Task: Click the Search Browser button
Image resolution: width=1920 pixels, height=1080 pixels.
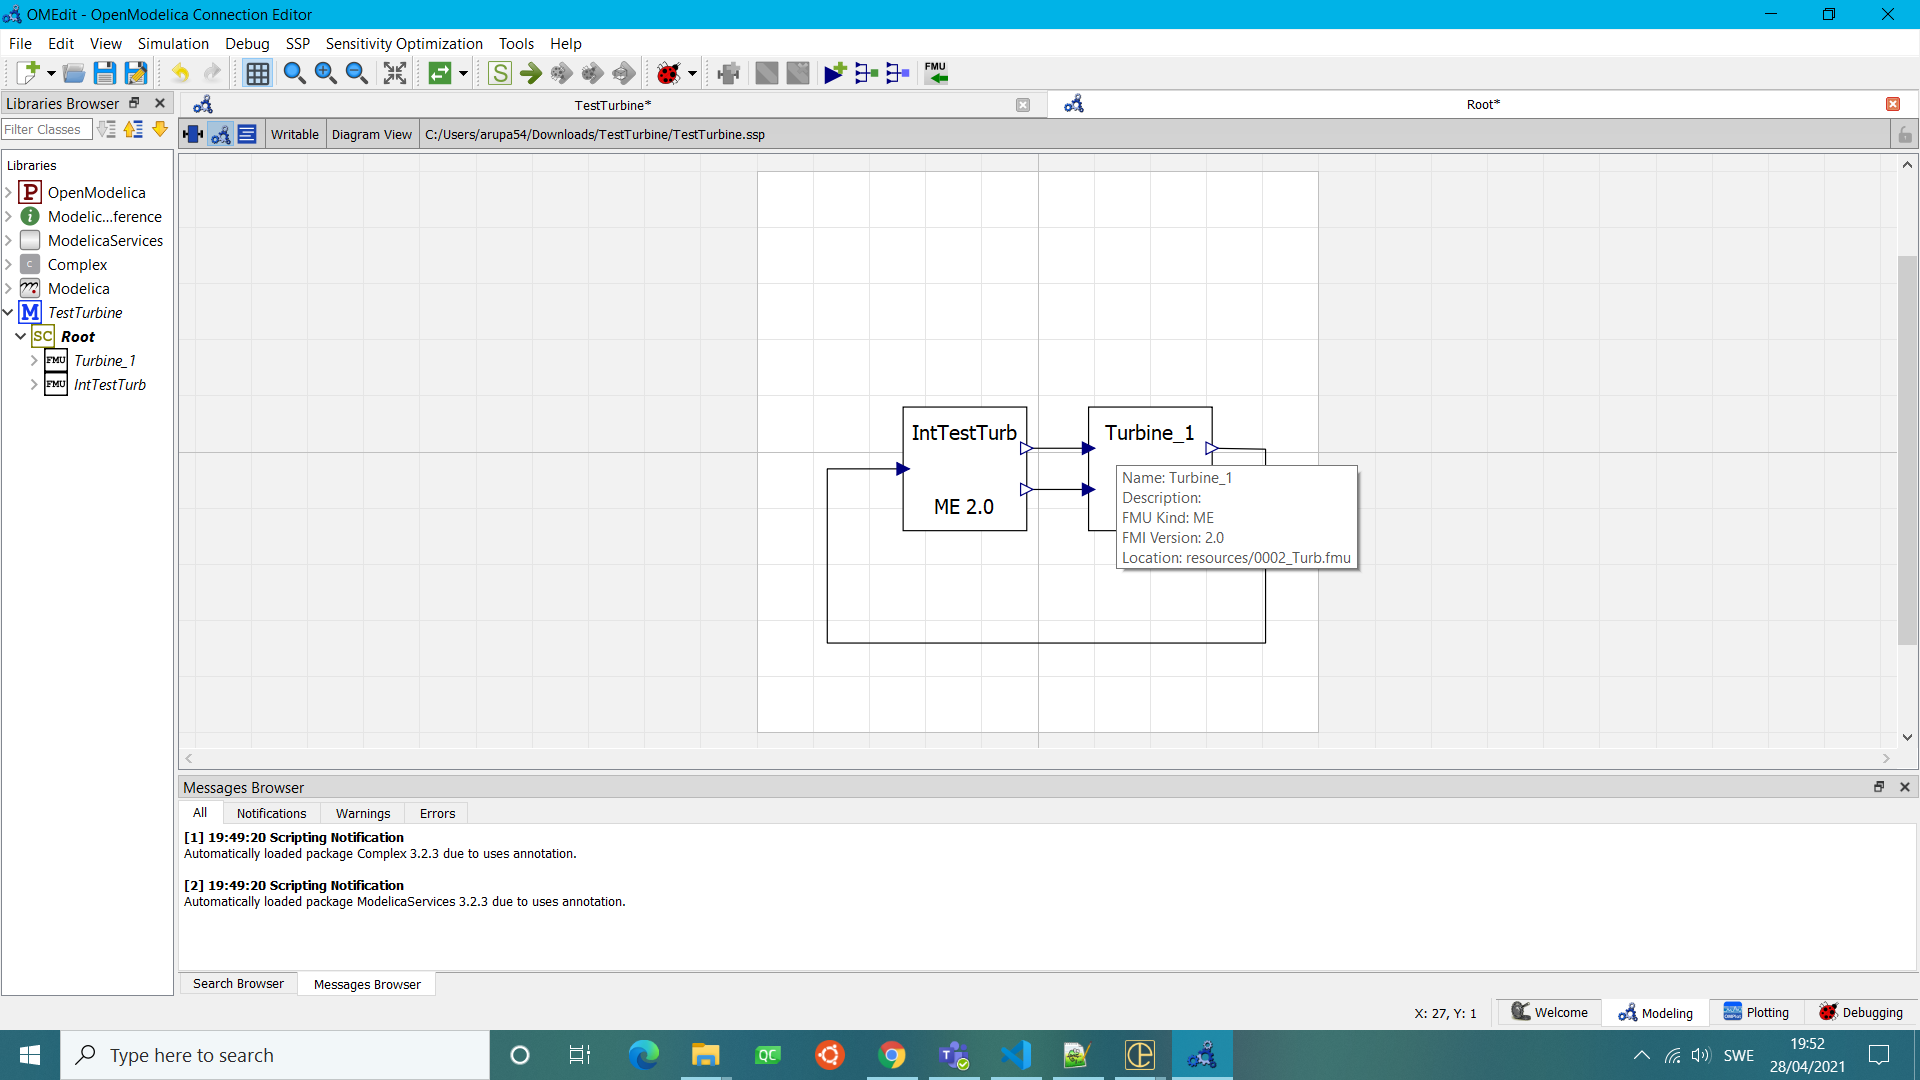Action: pos(238,983)
